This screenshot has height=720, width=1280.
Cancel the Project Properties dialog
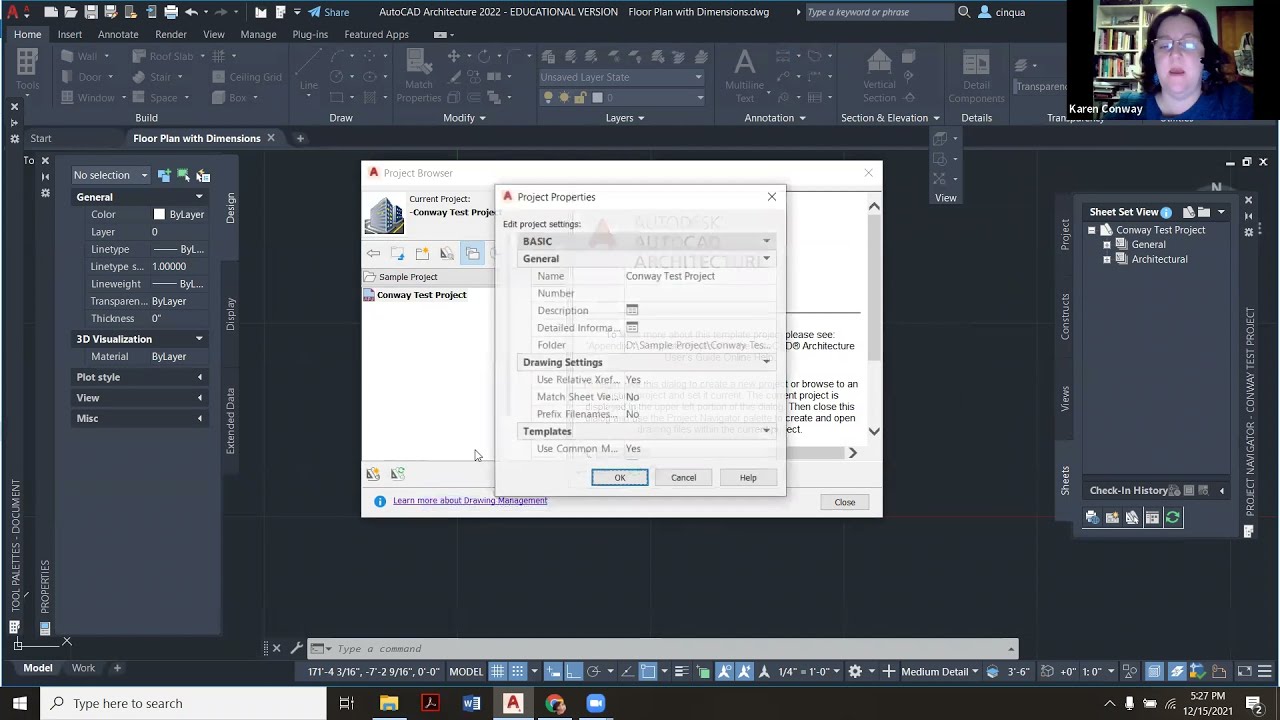point(683,477)
